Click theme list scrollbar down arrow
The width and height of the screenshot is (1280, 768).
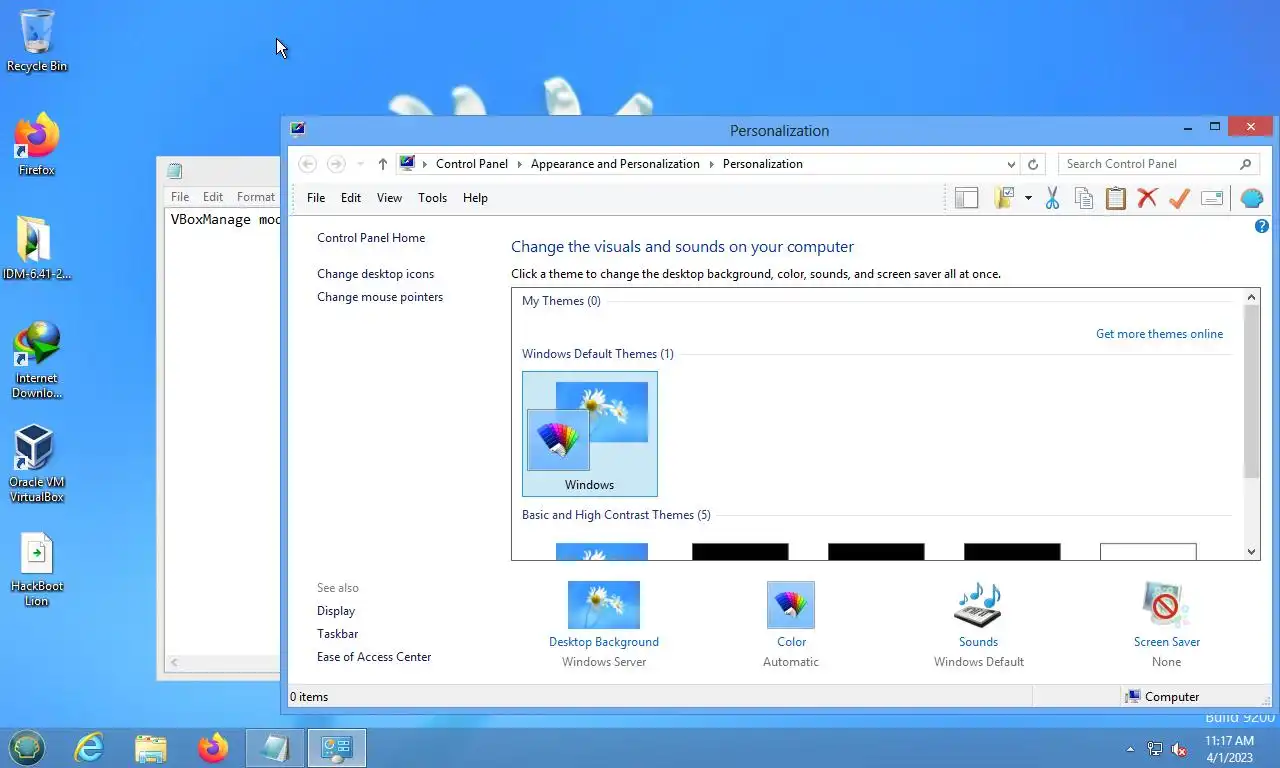[x=1252, y=551]
